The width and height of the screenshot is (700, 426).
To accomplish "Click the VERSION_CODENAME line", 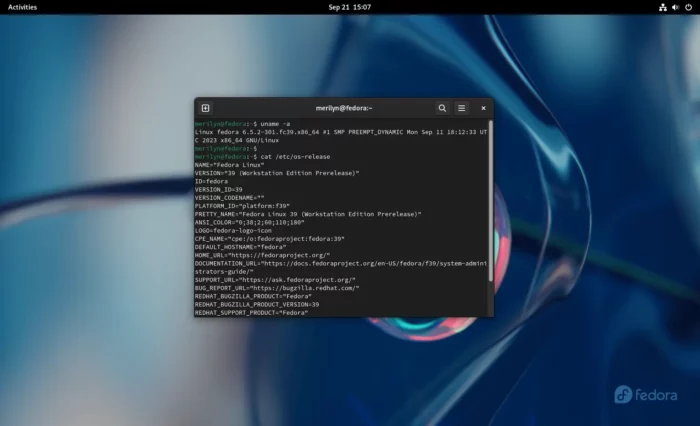I will pos(229,198).
